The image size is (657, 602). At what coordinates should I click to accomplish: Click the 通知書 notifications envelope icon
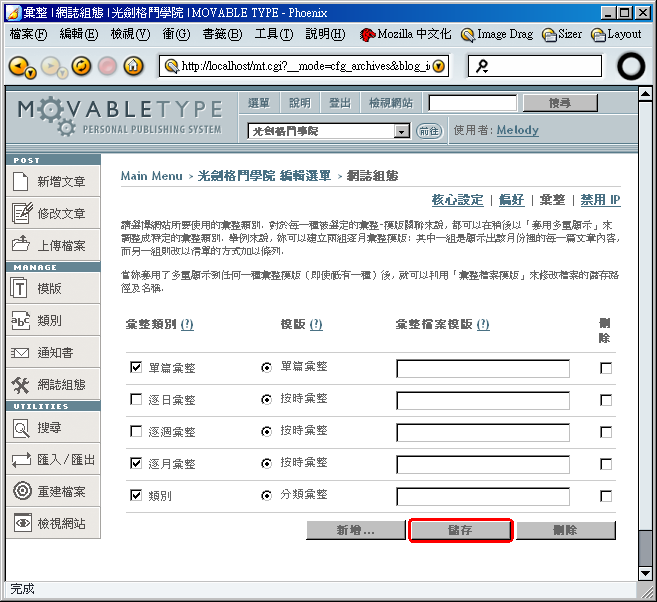pos(20,353)
